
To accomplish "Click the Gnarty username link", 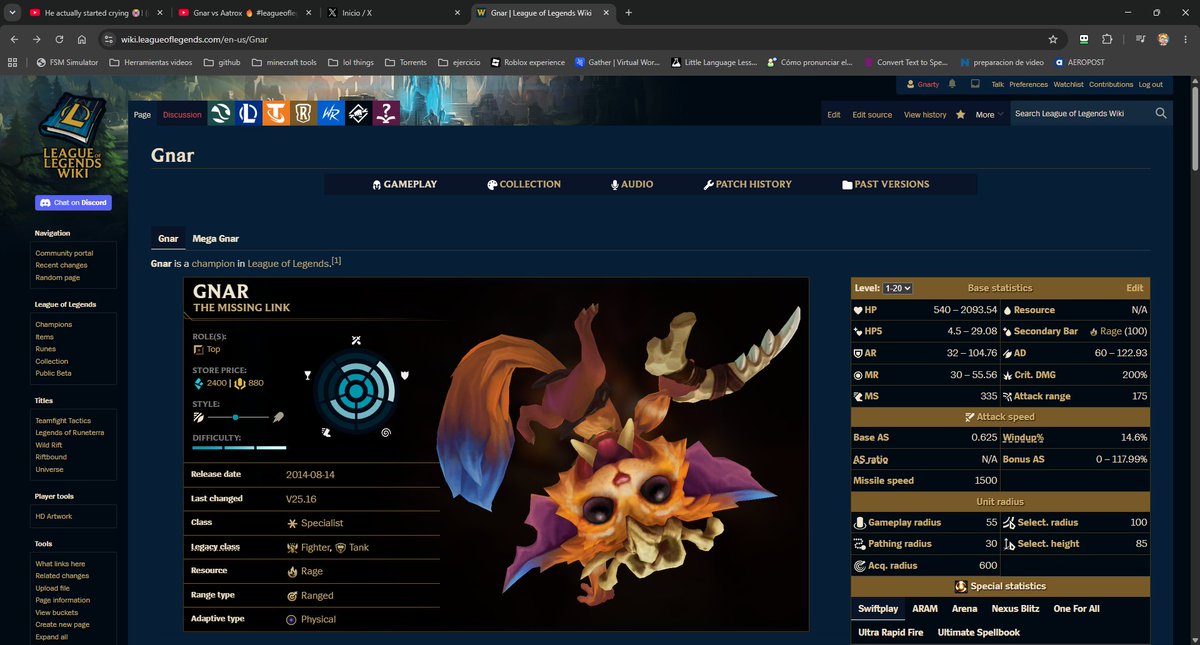I will click(x=928, y=85).
